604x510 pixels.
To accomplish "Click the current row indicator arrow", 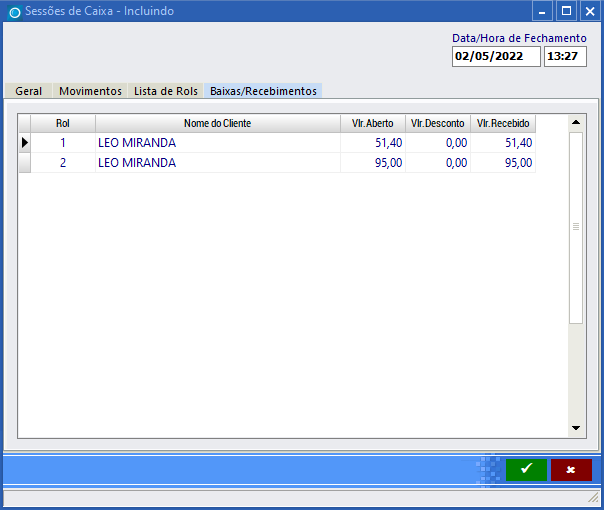I will [25, 143].
